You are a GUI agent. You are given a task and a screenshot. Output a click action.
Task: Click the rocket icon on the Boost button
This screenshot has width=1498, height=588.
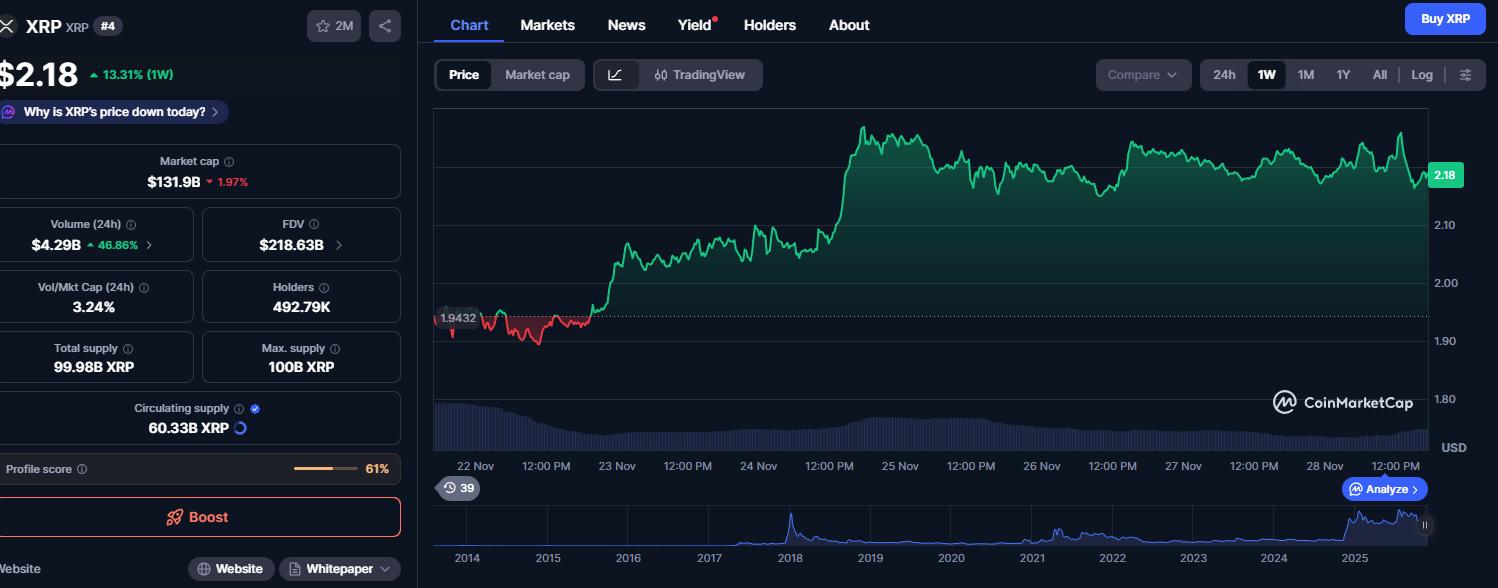tap(174, 516)
